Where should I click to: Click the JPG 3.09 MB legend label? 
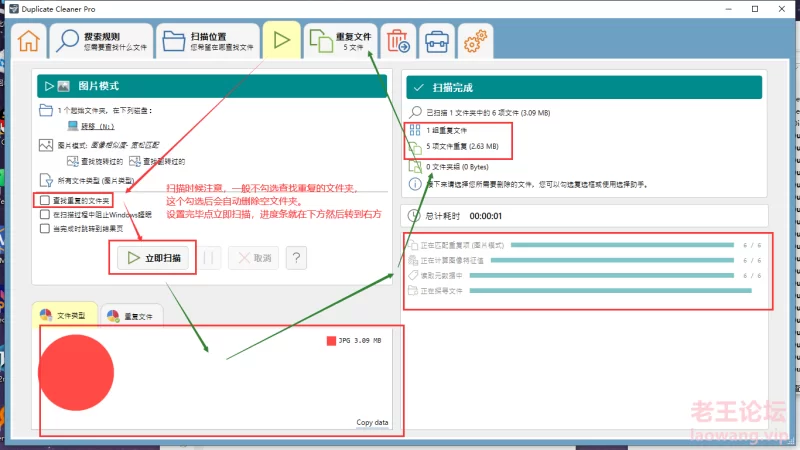pyautogui.click(x=360, y=340)
